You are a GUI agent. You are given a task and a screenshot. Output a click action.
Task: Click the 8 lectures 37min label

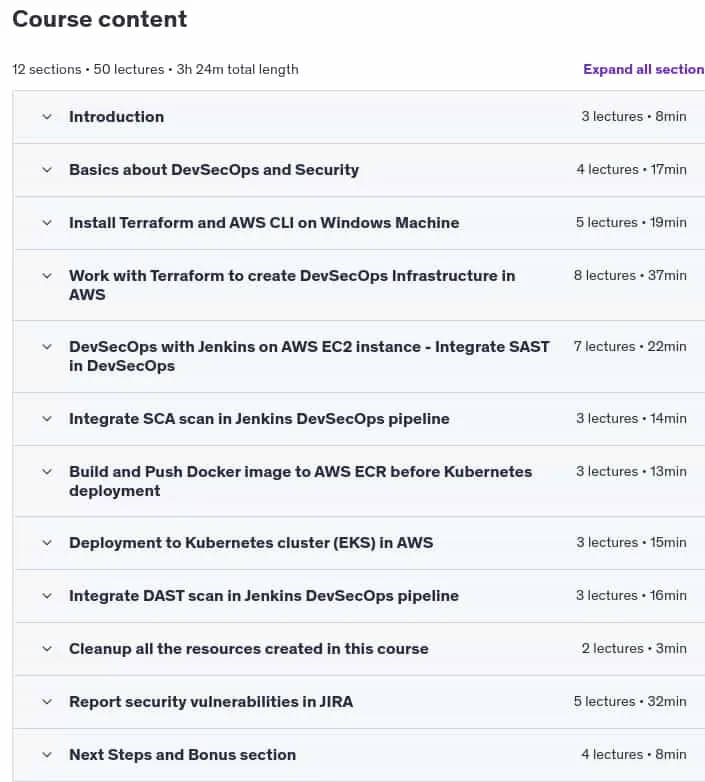tap(630, 275)
